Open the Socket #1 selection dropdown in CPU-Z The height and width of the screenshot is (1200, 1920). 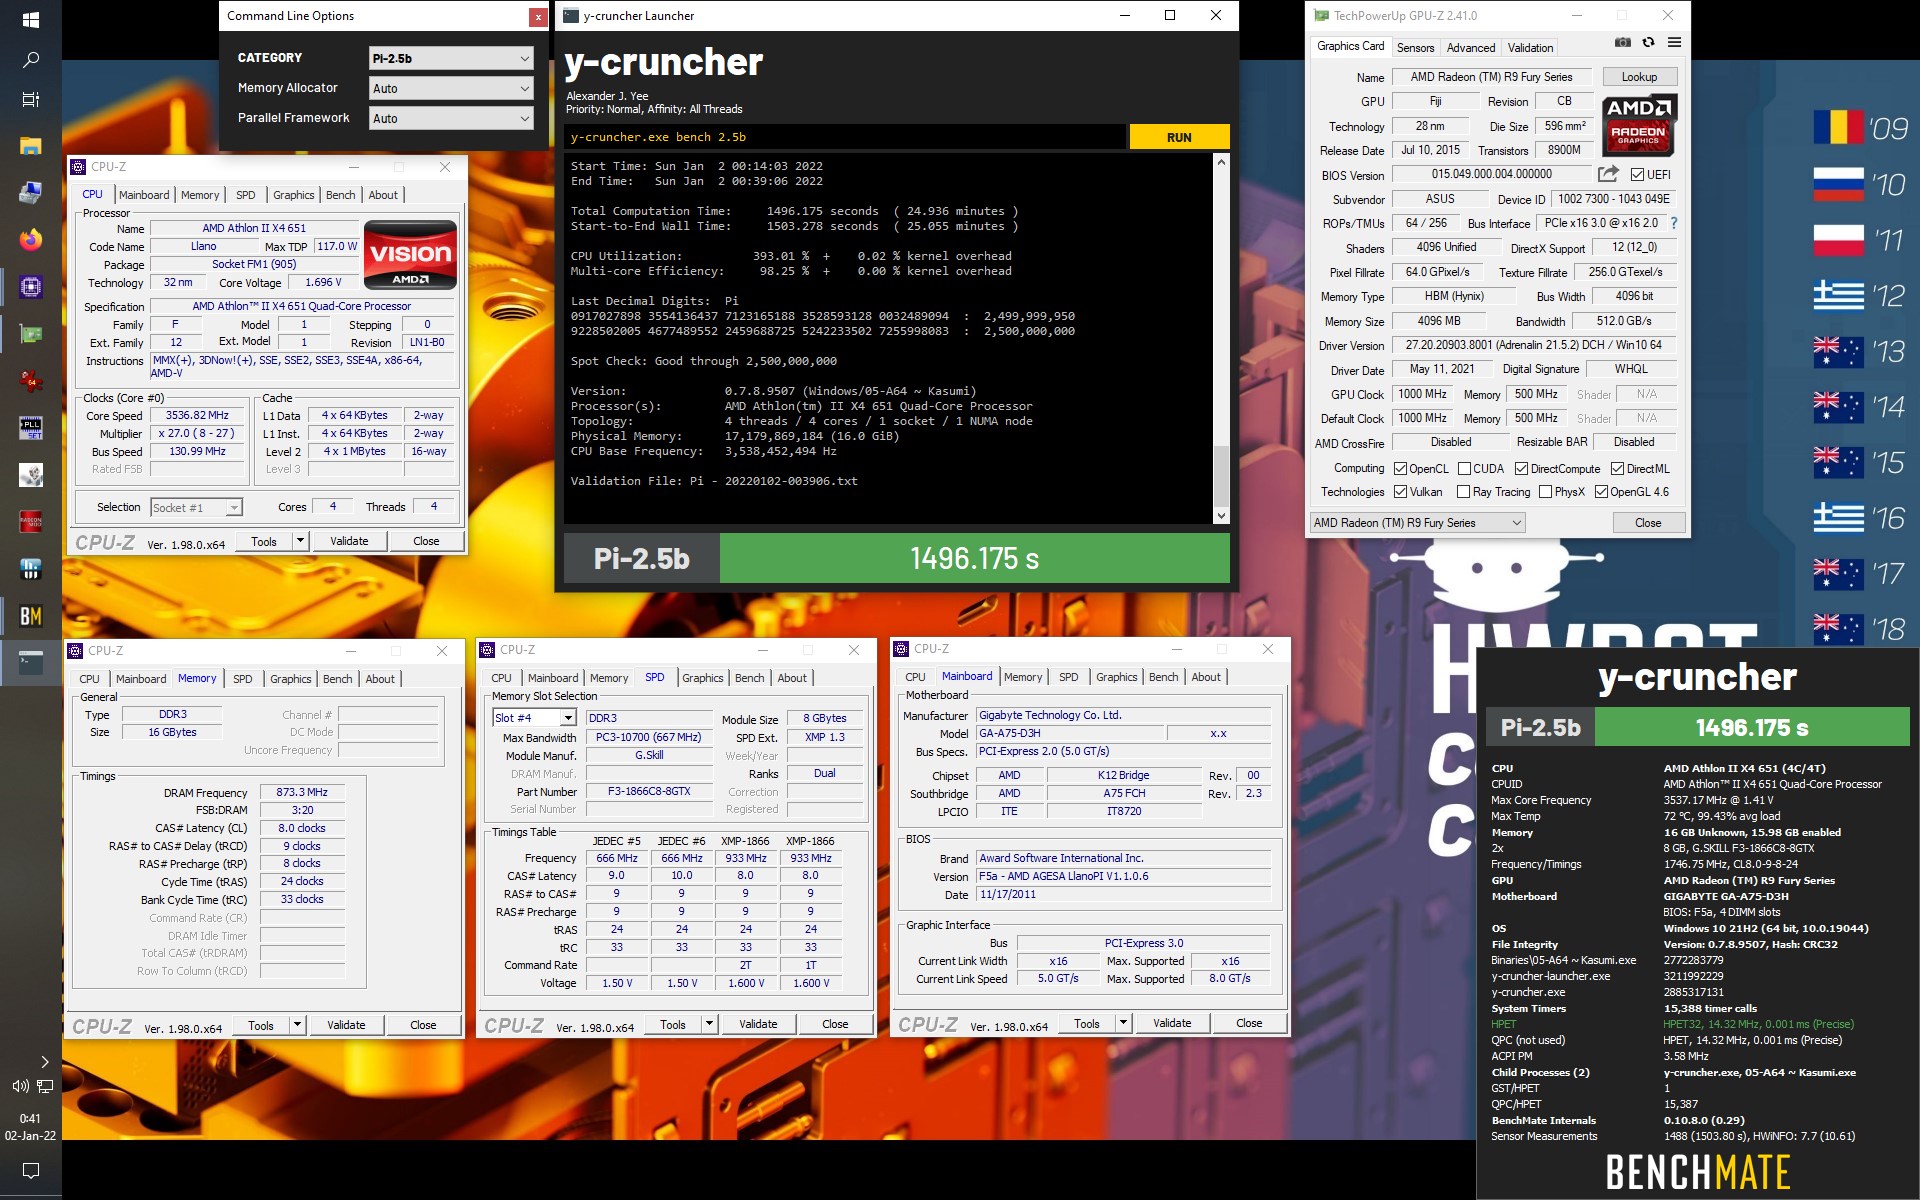point(196,508)
